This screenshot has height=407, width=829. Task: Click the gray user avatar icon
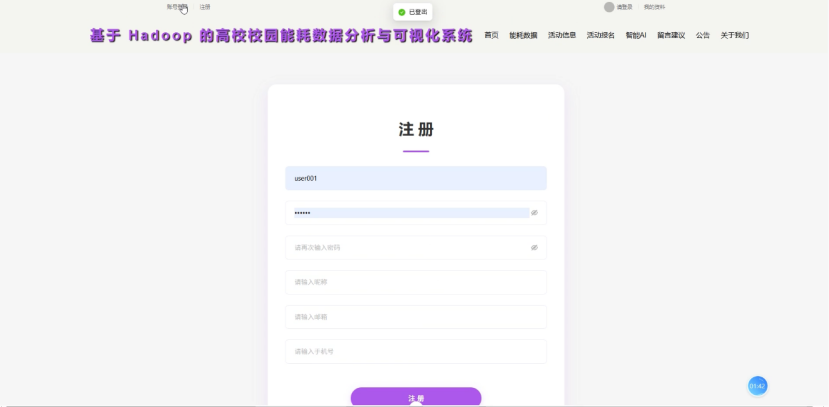click(609, 7)
